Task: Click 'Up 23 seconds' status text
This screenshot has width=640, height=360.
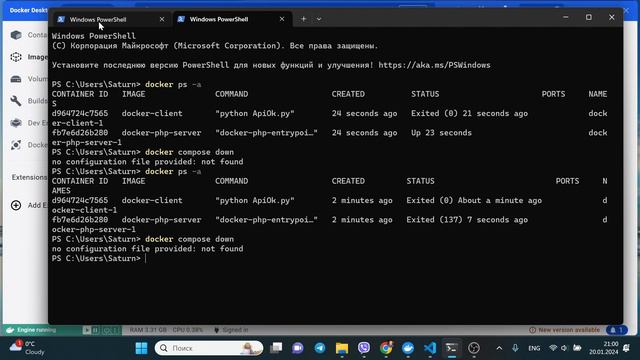Action: 441,133
